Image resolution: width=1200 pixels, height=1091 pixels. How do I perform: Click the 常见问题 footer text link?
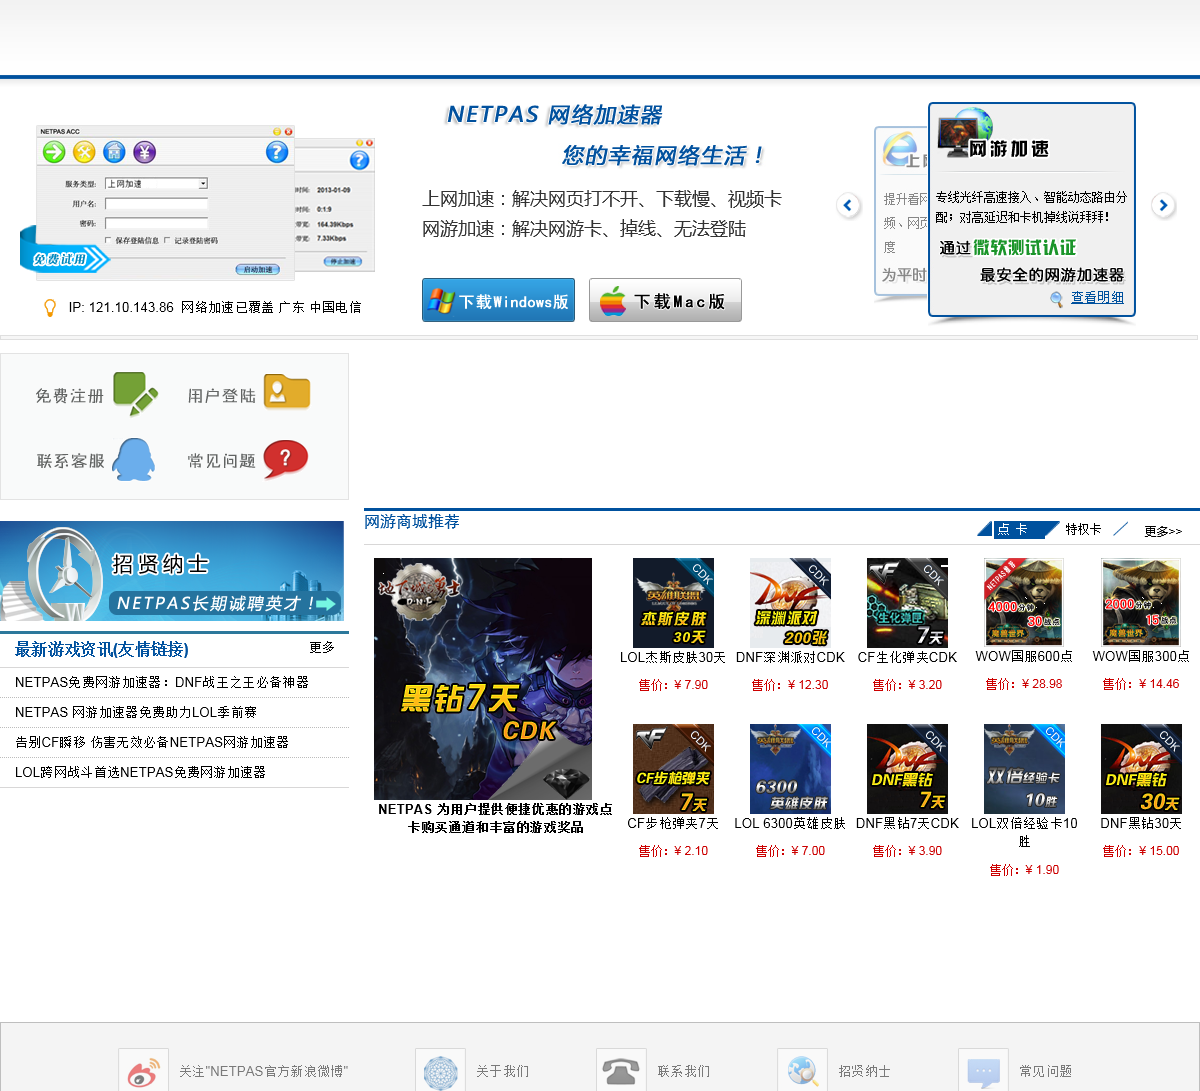pyautogui.click(x=1046, y=1071)
